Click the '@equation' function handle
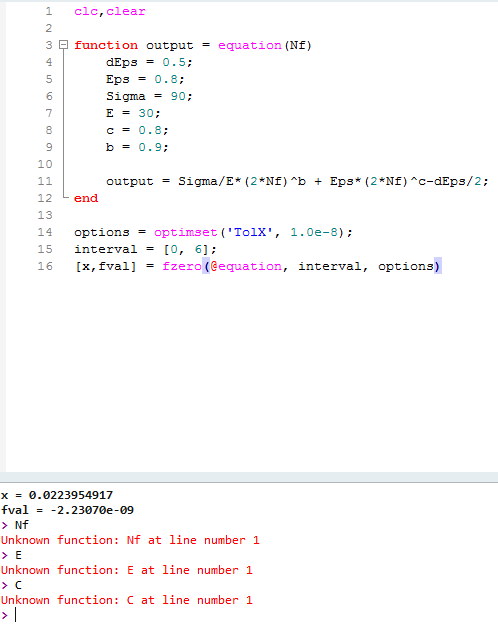Screen dimensions: 498x631 coord(246,266)
